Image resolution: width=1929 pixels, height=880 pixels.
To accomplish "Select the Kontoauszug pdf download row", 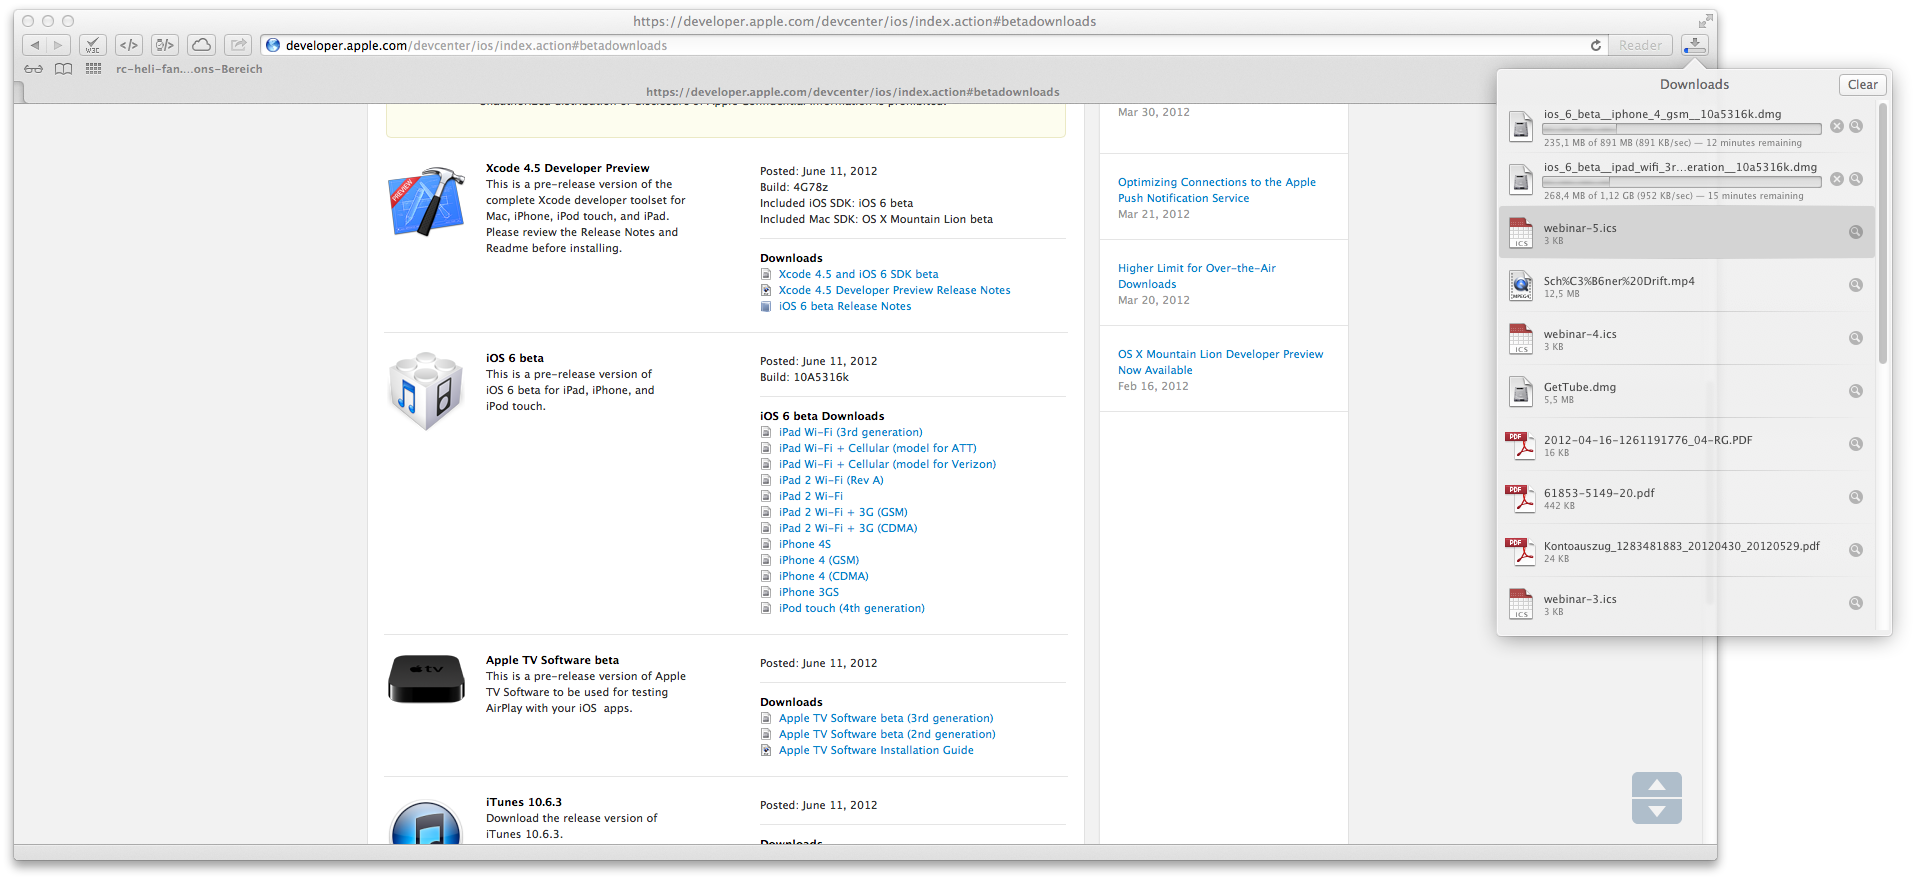I will [1686, 551].
